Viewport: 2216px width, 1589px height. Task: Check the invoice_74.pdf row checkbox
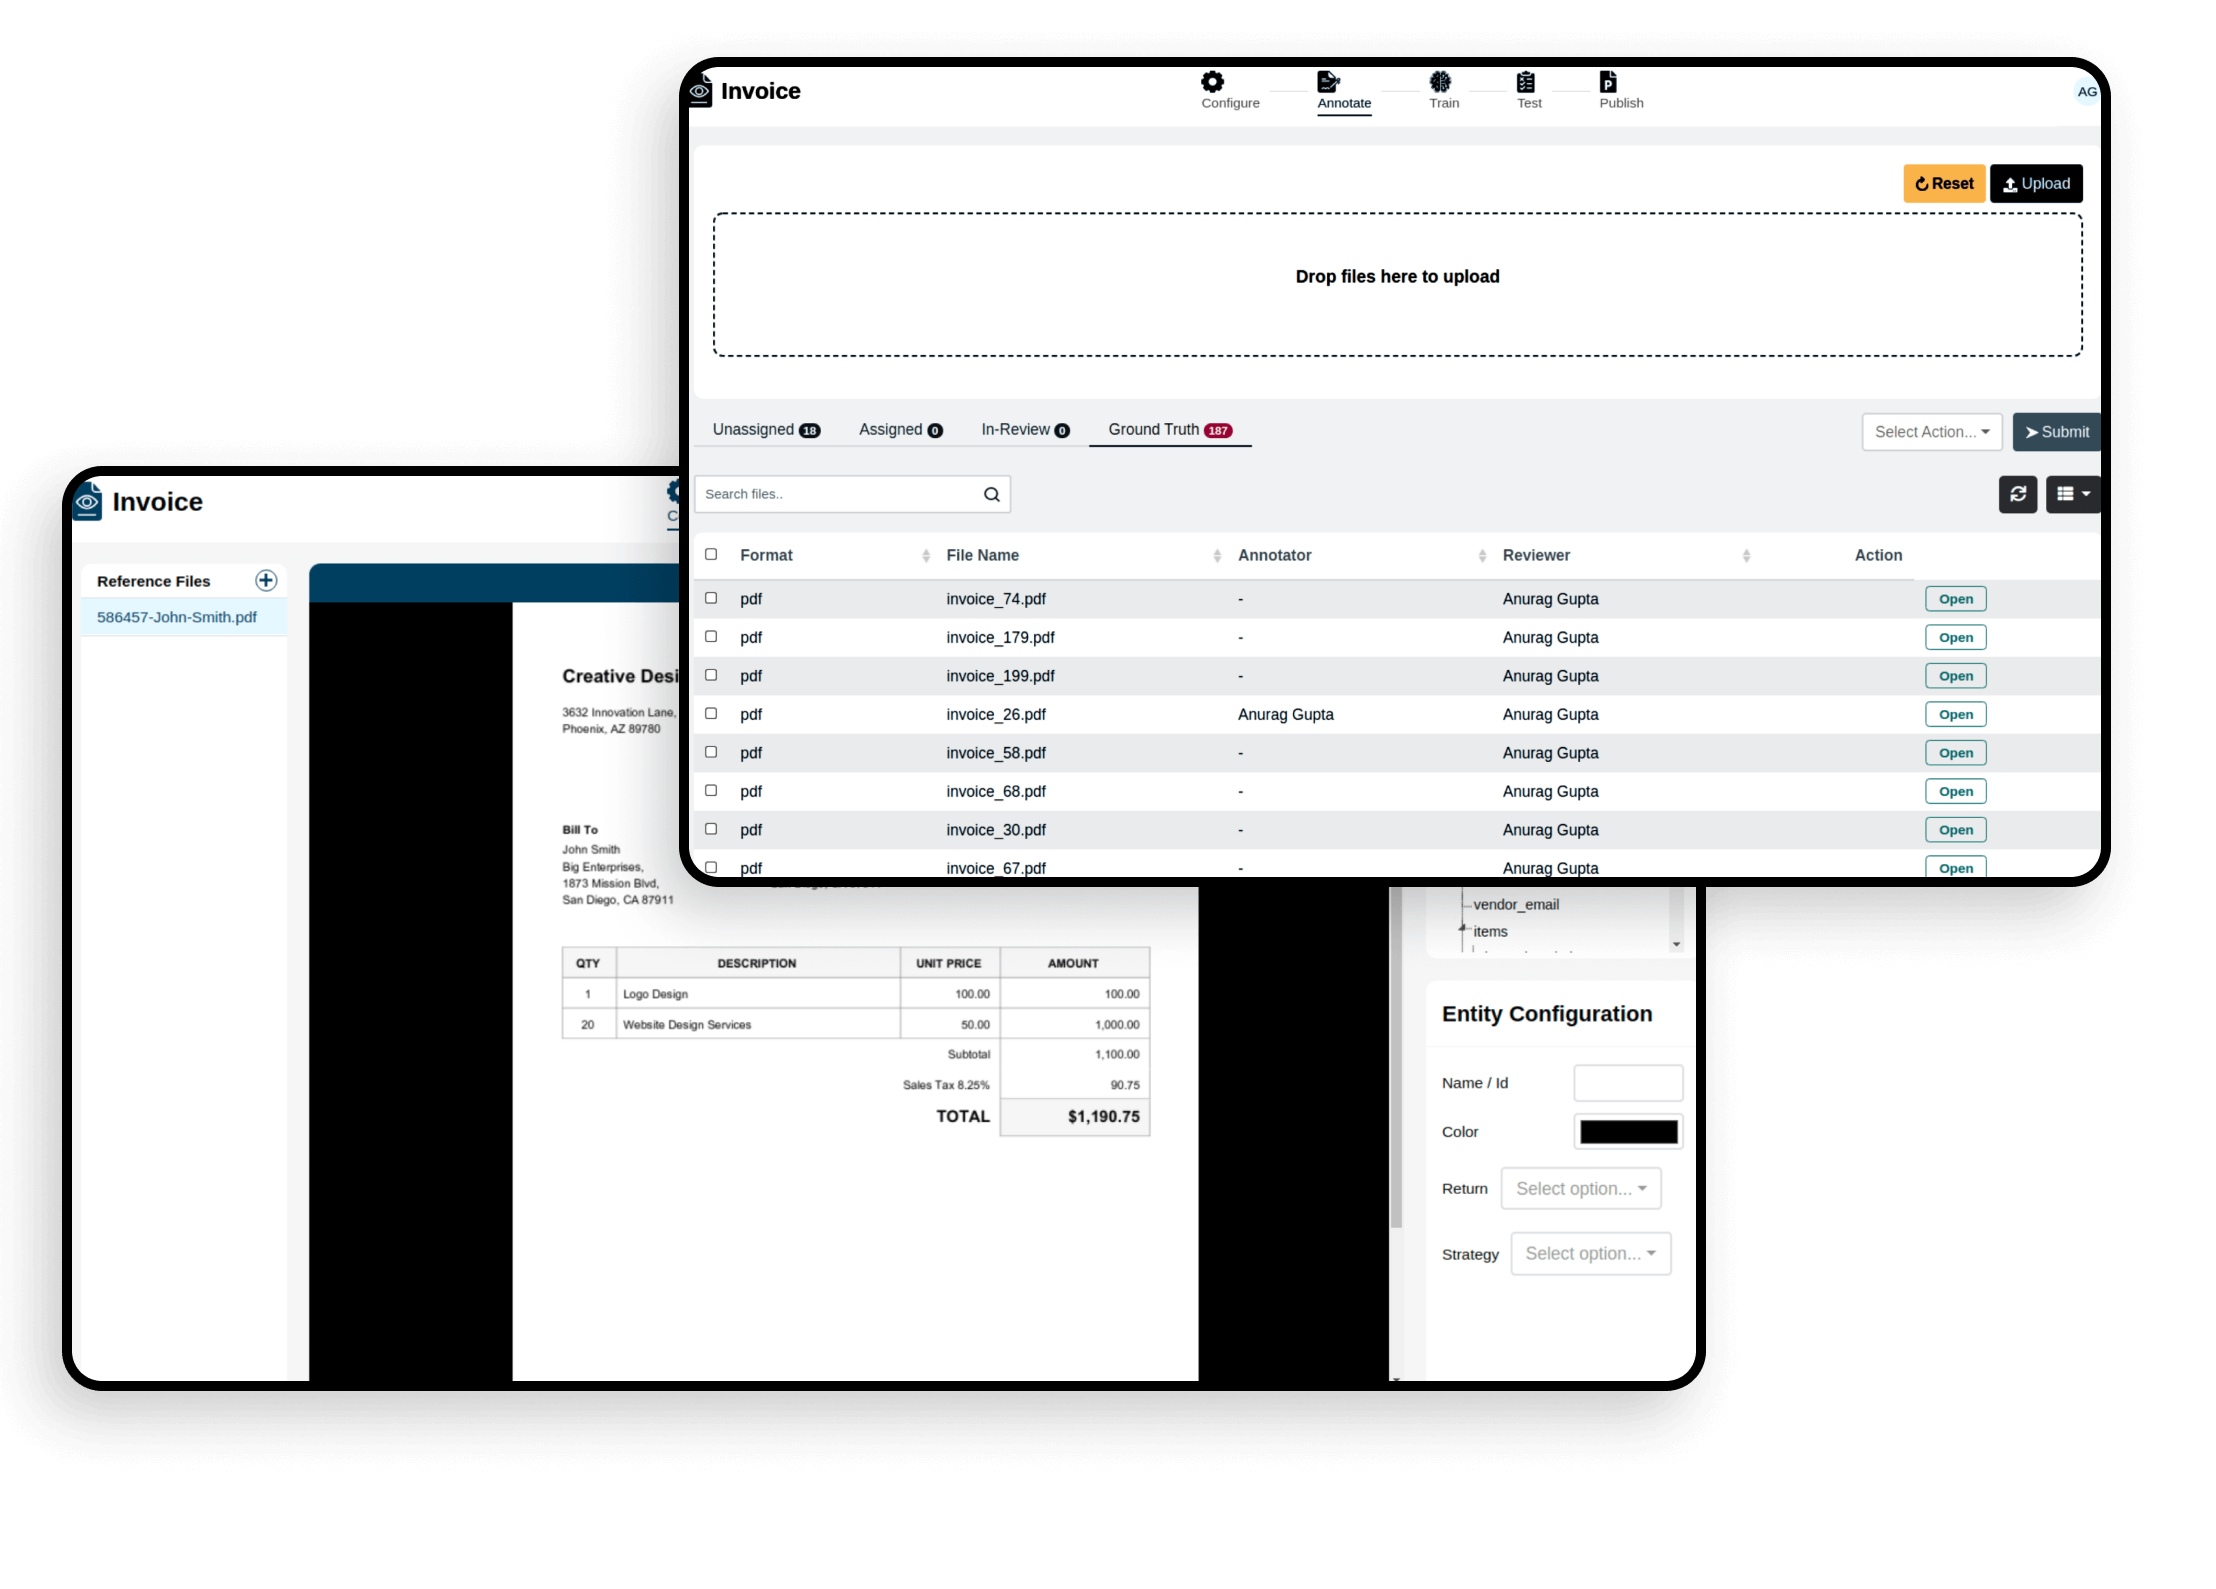tap(711, 598)
